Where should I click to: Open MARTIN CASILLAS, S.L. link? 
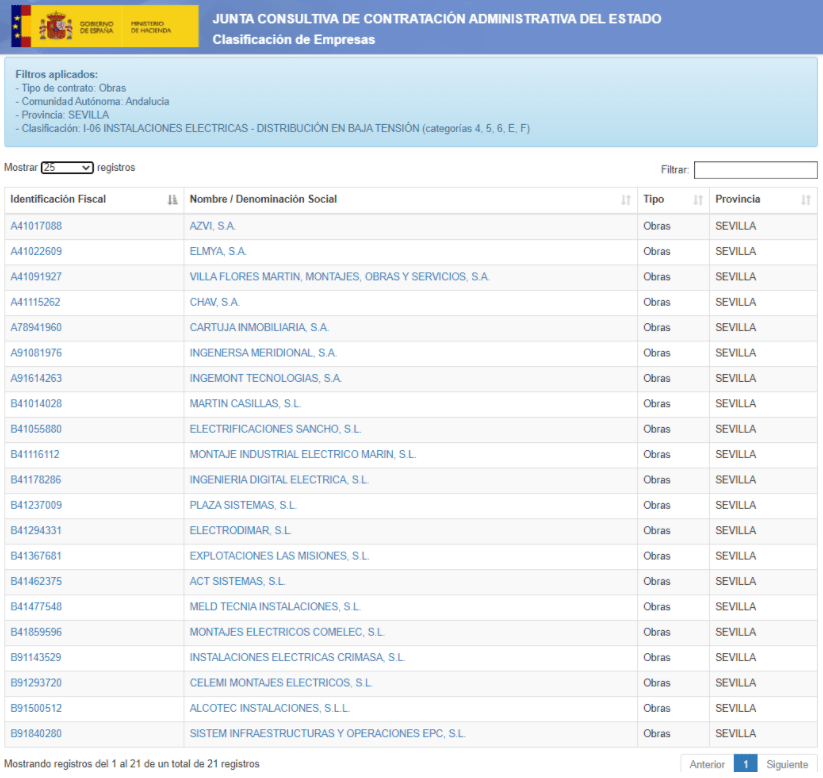[x=245, y=404]
